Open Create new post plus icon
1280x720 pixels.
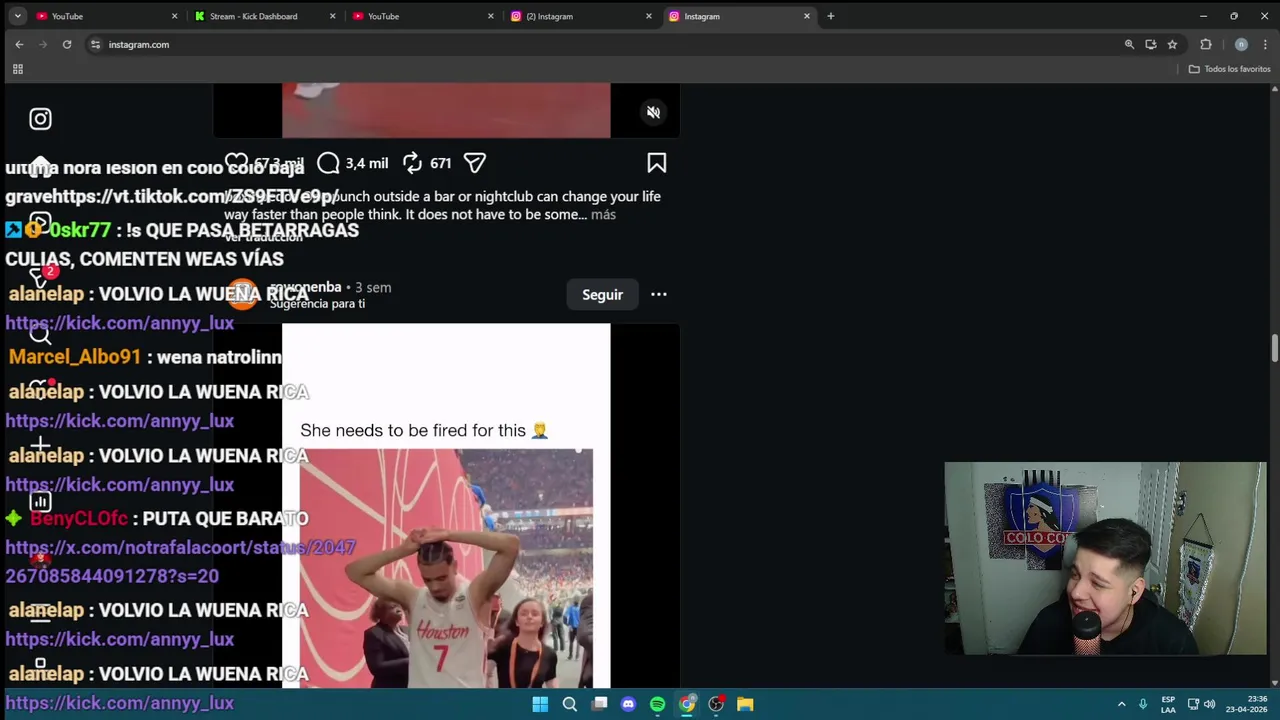pos(40,444)
